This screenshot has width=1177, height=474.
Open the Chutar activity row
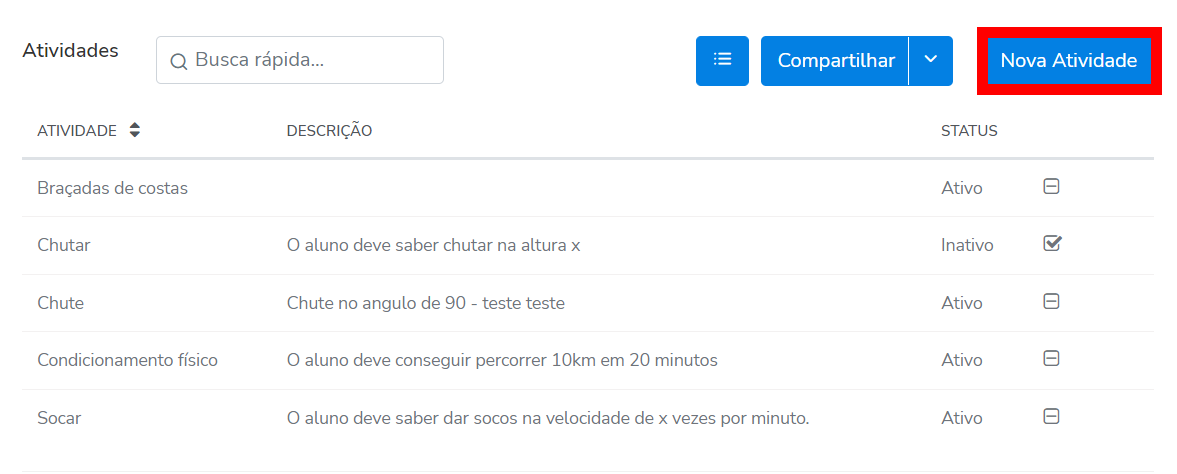point(63,245)
